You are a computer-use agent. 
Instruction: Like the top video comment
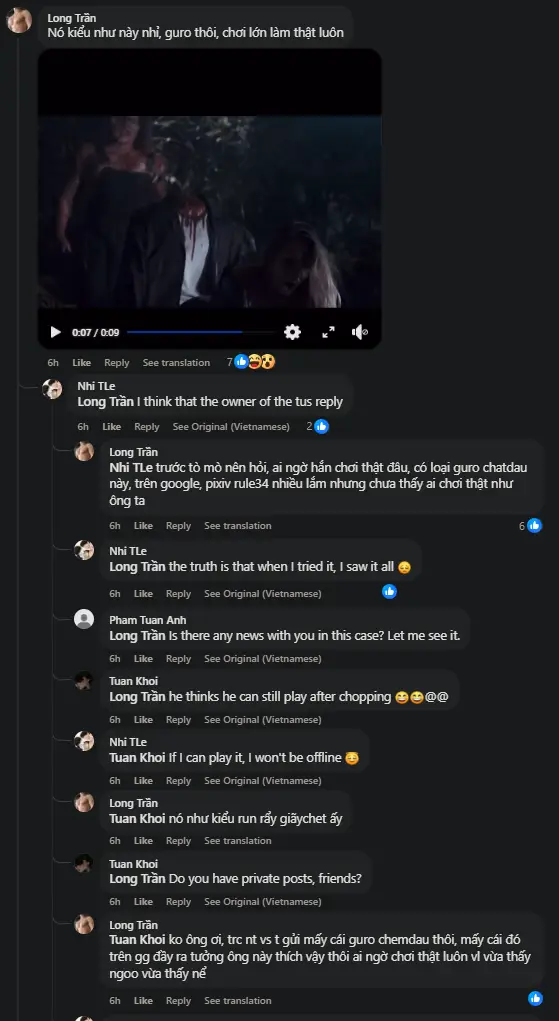pos(81,363)
